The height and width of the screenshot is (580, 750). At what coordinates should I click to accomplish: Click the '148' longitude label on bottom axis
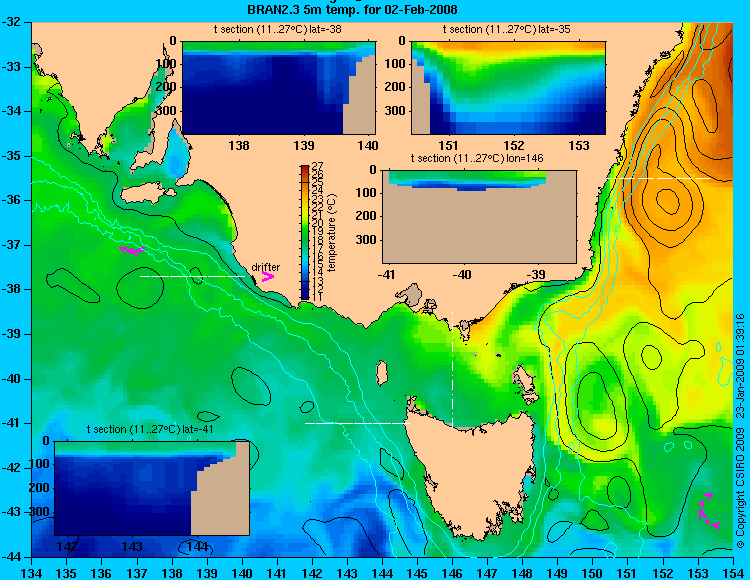click(x=522, y=573)
